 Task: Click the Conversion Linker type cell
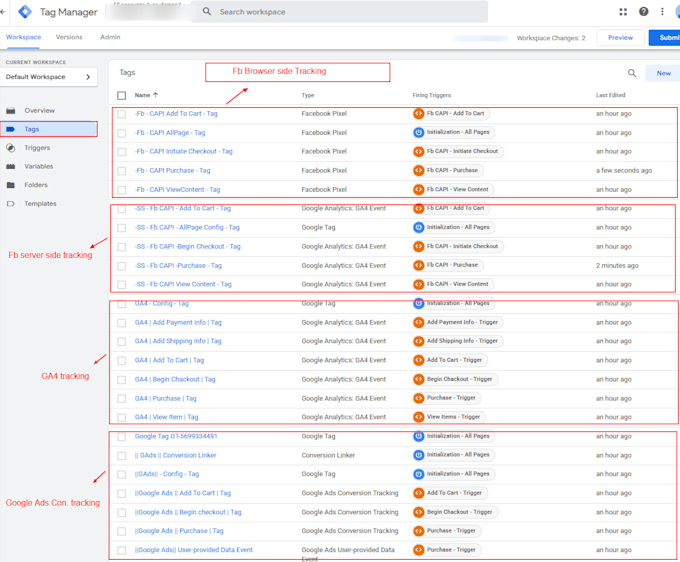pos(328,455)
